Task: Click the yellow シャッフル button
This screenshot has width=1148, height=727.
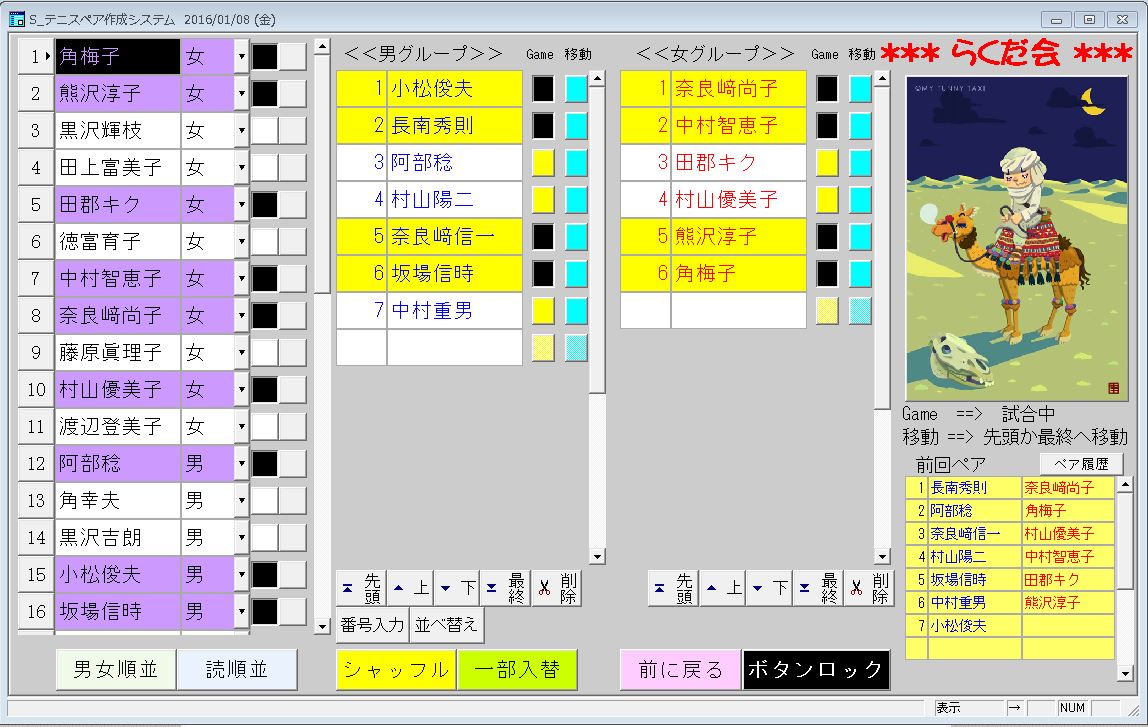Action: pyautogui.click(x=396, y=670)
